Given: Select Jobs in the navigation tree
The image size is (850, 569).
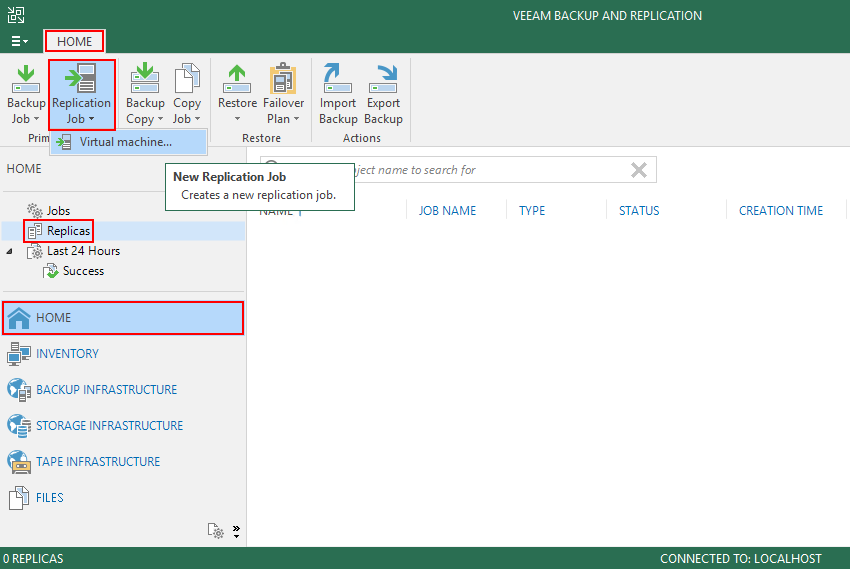Looking at the screenshot, I should coord(58,211).
